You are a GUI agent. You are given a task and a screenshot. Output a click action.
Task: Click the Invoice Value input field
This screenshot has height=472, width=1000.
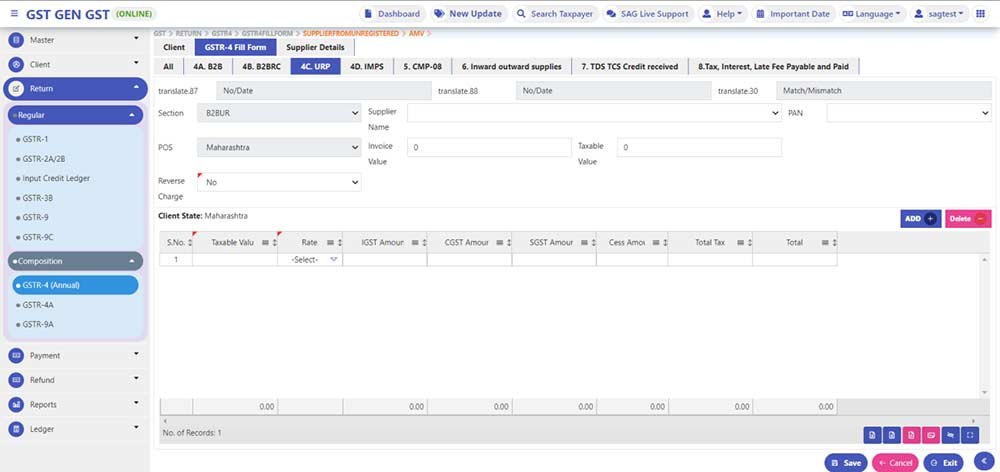click(488, 148)
